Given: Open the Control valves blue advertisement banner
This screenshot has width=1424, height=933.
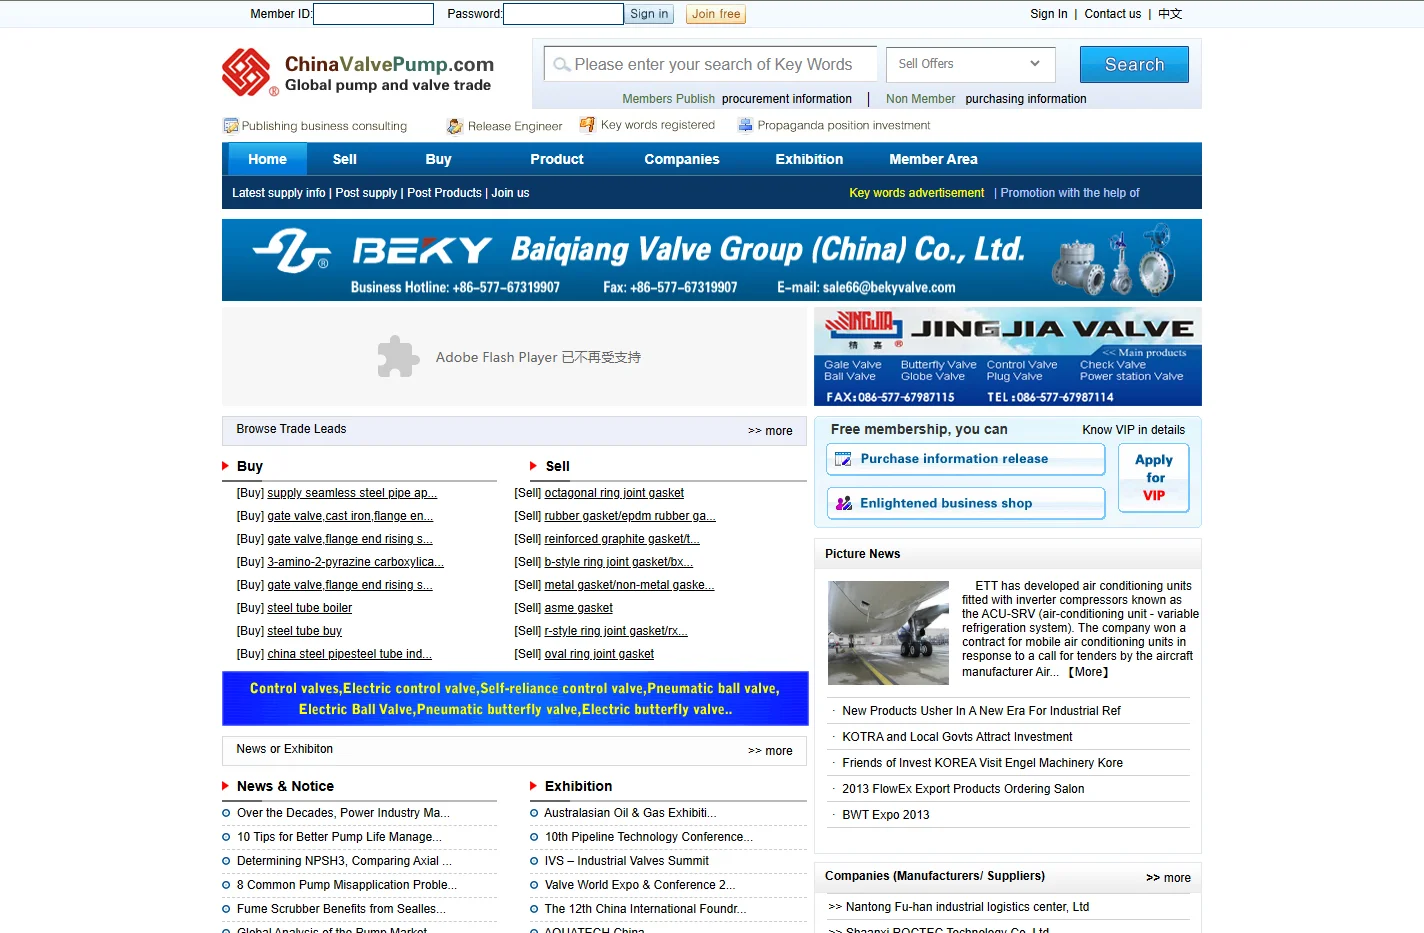Looking at the screenshot, I should point(515,698).
